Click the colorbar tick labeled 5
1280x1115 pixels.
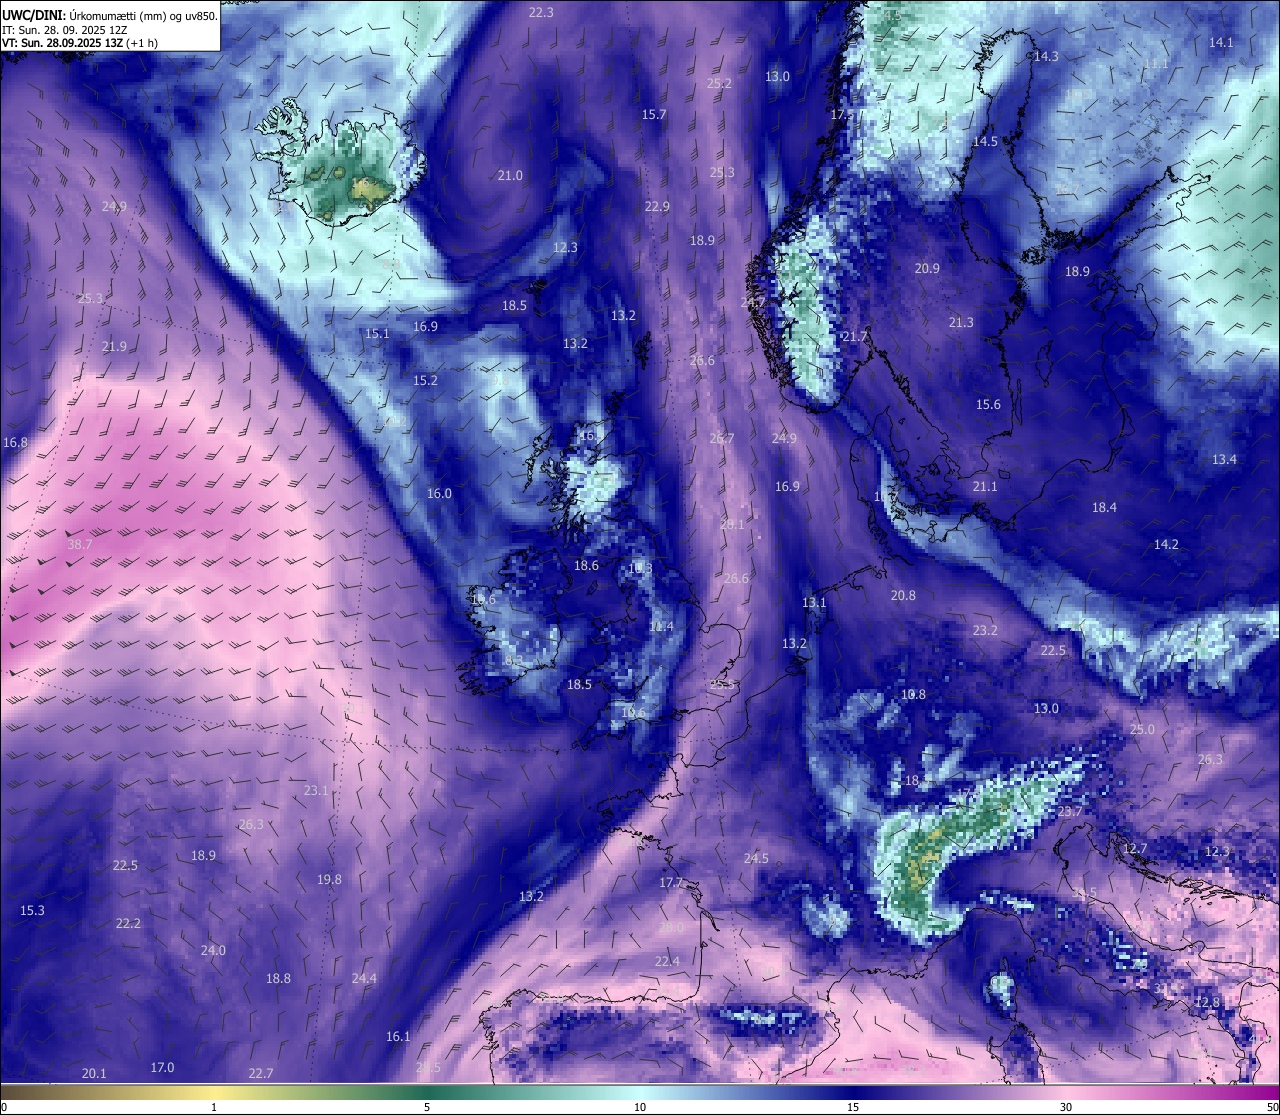pyautogui.click(x=427, y=1107)
